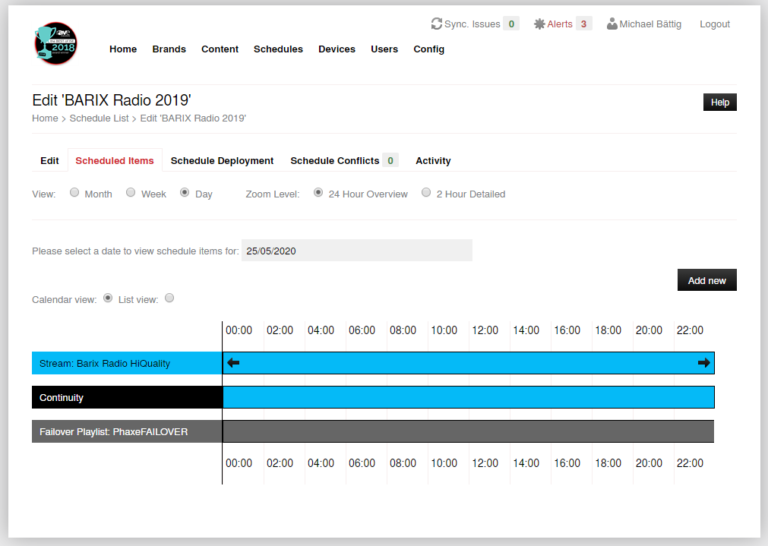Click the left arrow on the stream bar
Screen dimensions: 768x546
pyautogui.click(x=234, y=363)
